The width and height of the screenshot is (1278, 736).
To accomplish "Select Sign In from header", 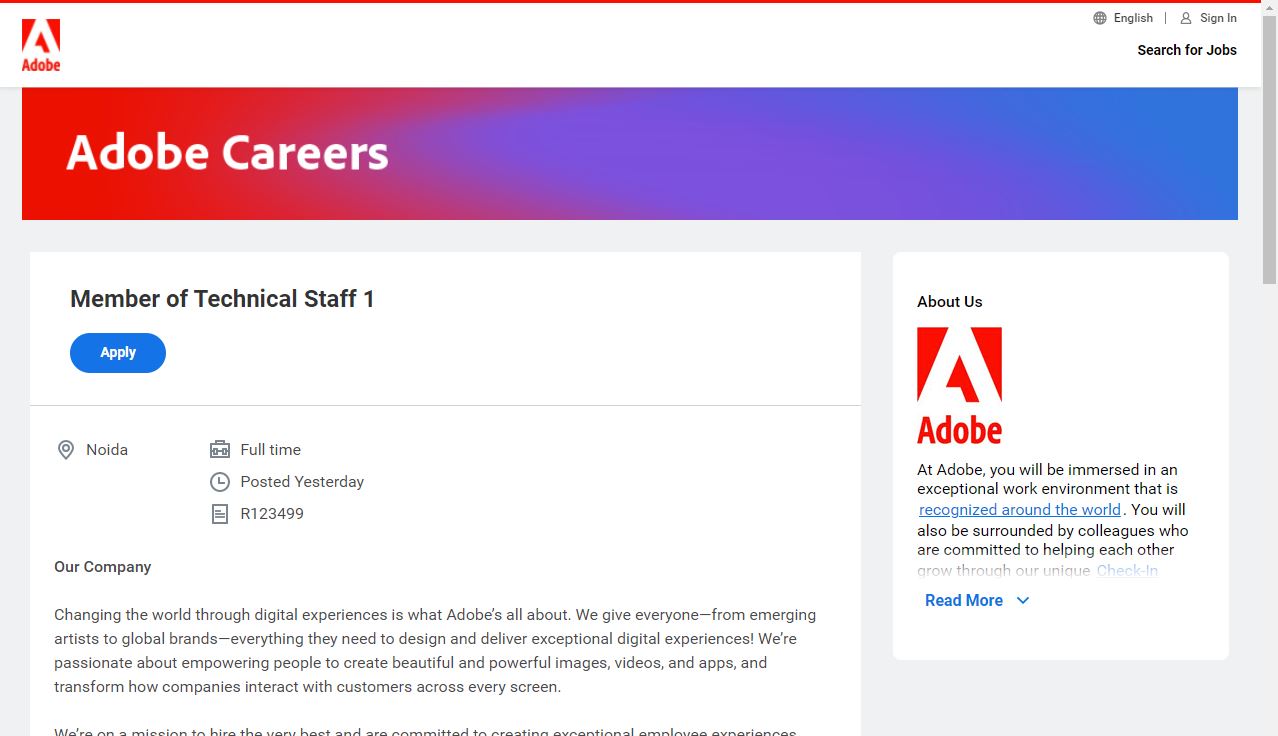I will click(x=1218, y=18).
